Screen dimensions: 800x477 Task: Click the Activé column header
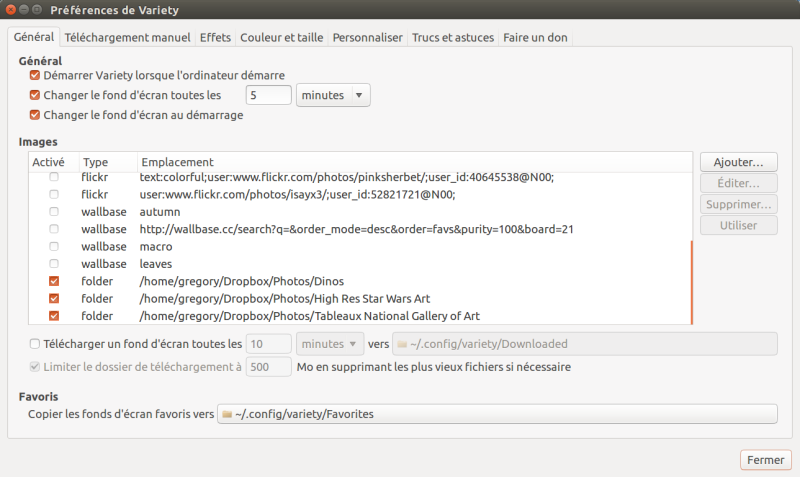pos(54,162)
